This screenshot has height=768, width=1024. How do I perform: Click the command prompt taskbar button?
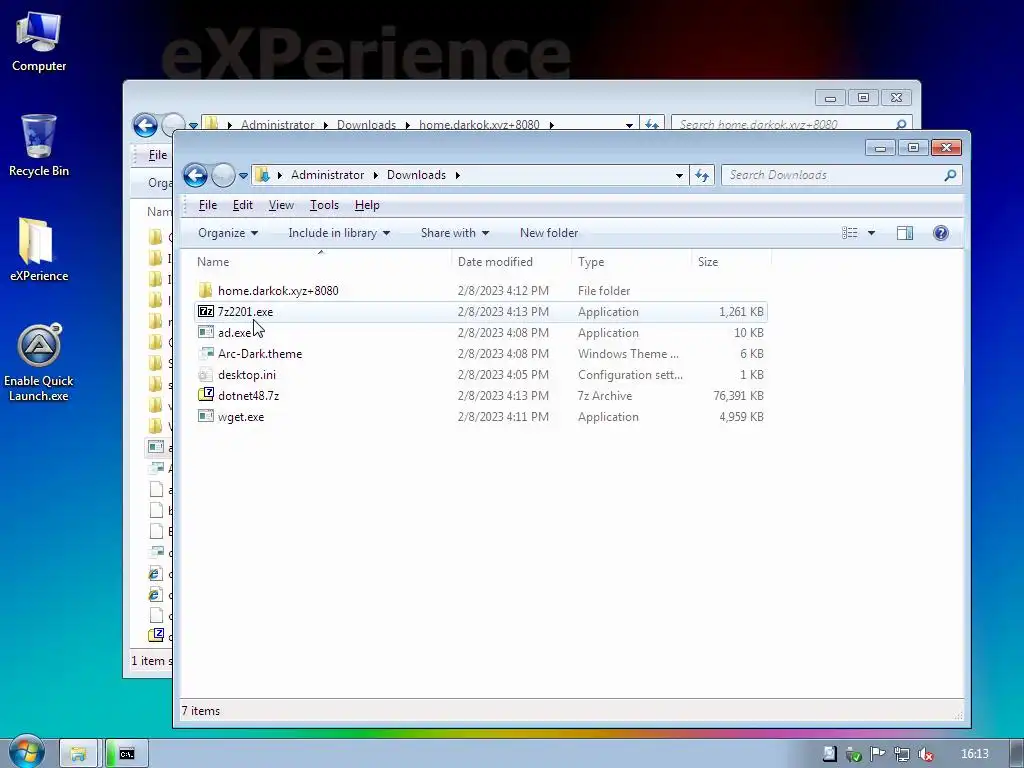tap(127, 754)
